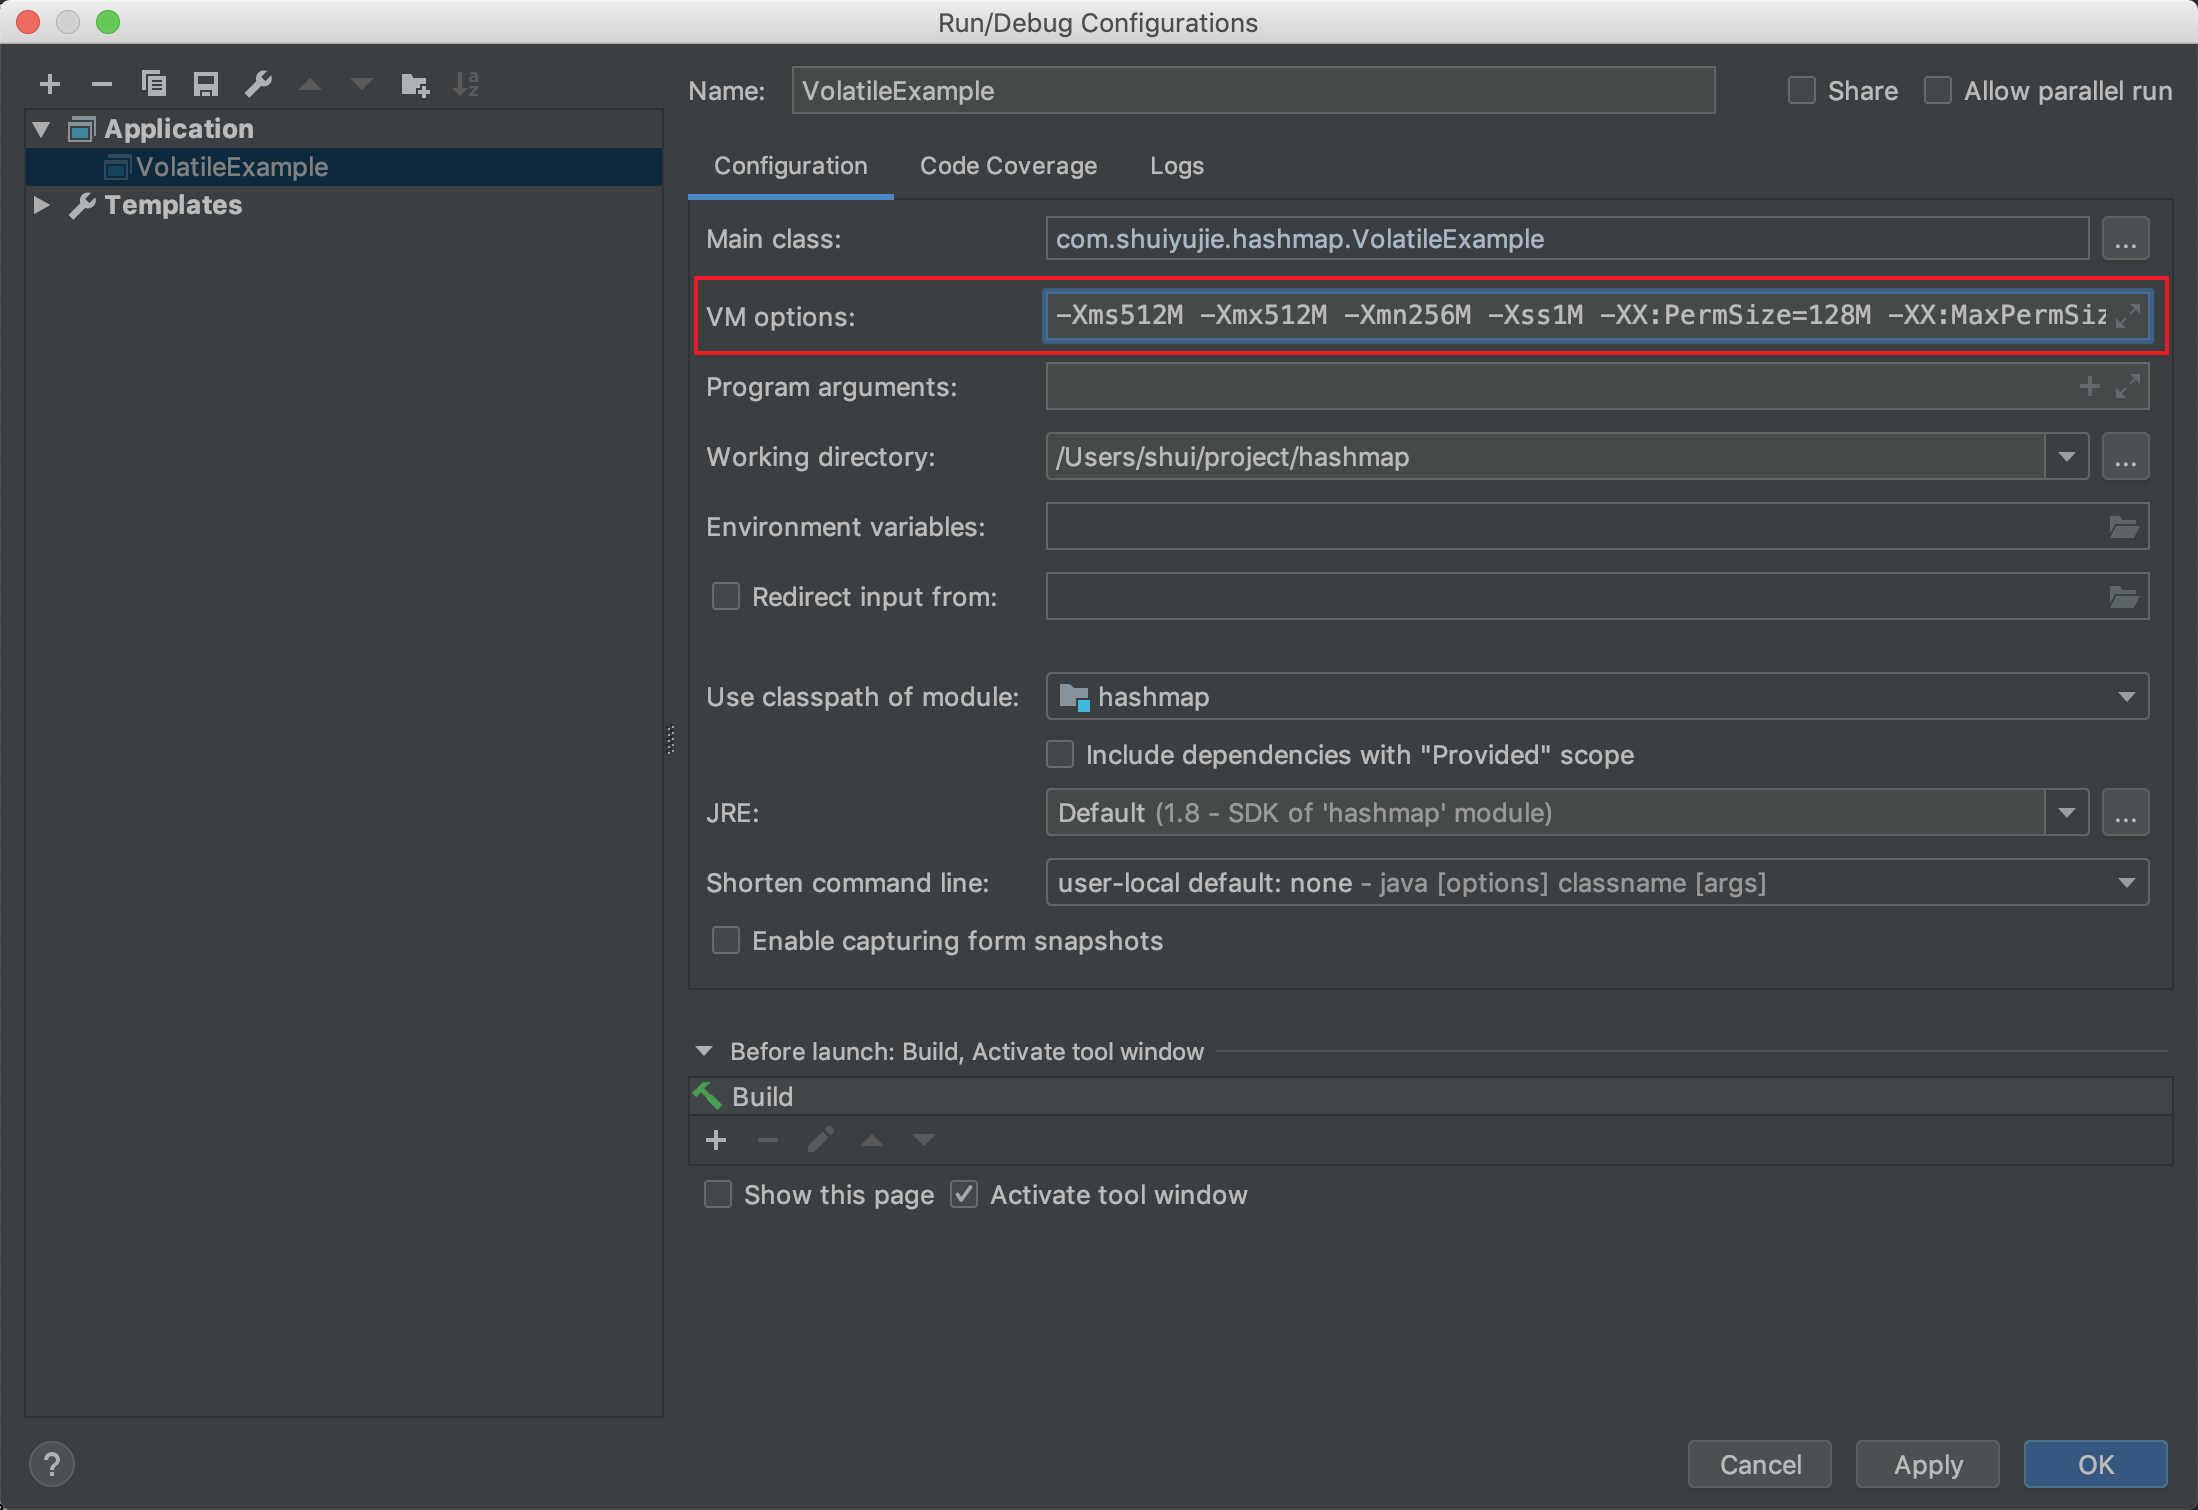
Task: Click the Copy Configuration icon
Action: [x=153, y=84]
